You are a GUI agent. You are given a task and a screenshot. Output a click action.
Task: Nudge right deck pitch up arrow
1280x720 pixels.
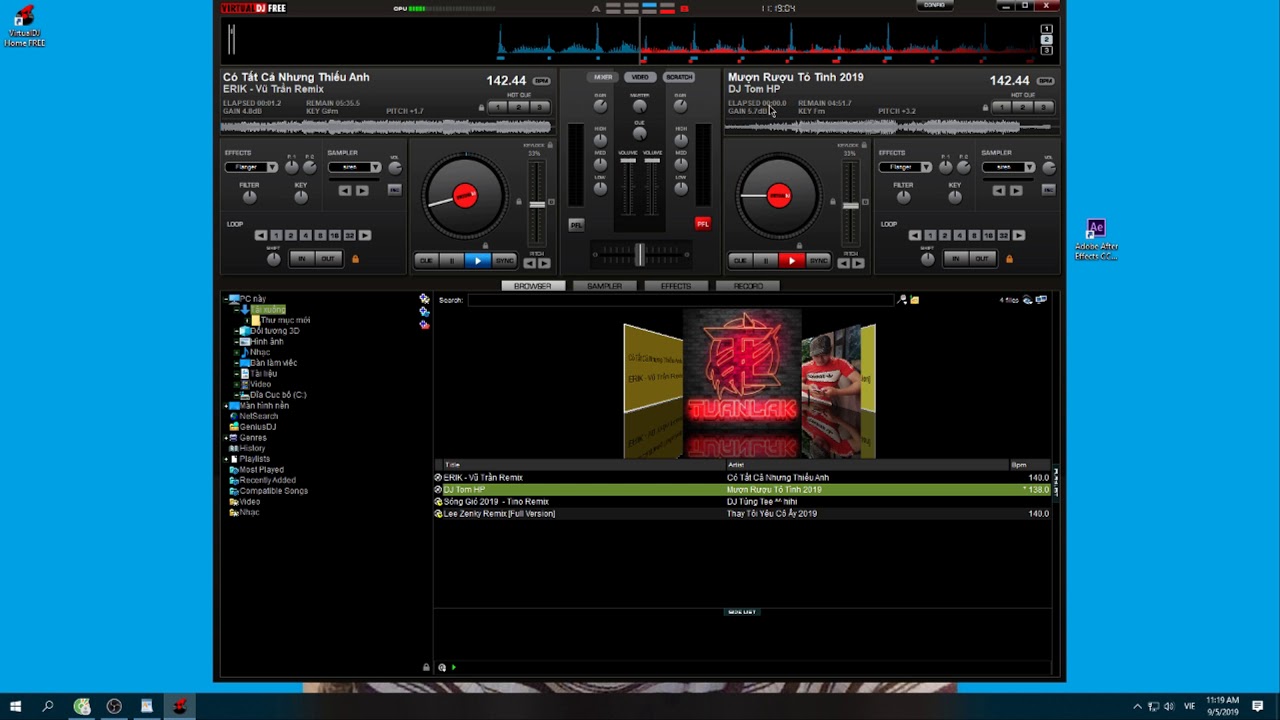pyautogui.click(x=857, y=263)
